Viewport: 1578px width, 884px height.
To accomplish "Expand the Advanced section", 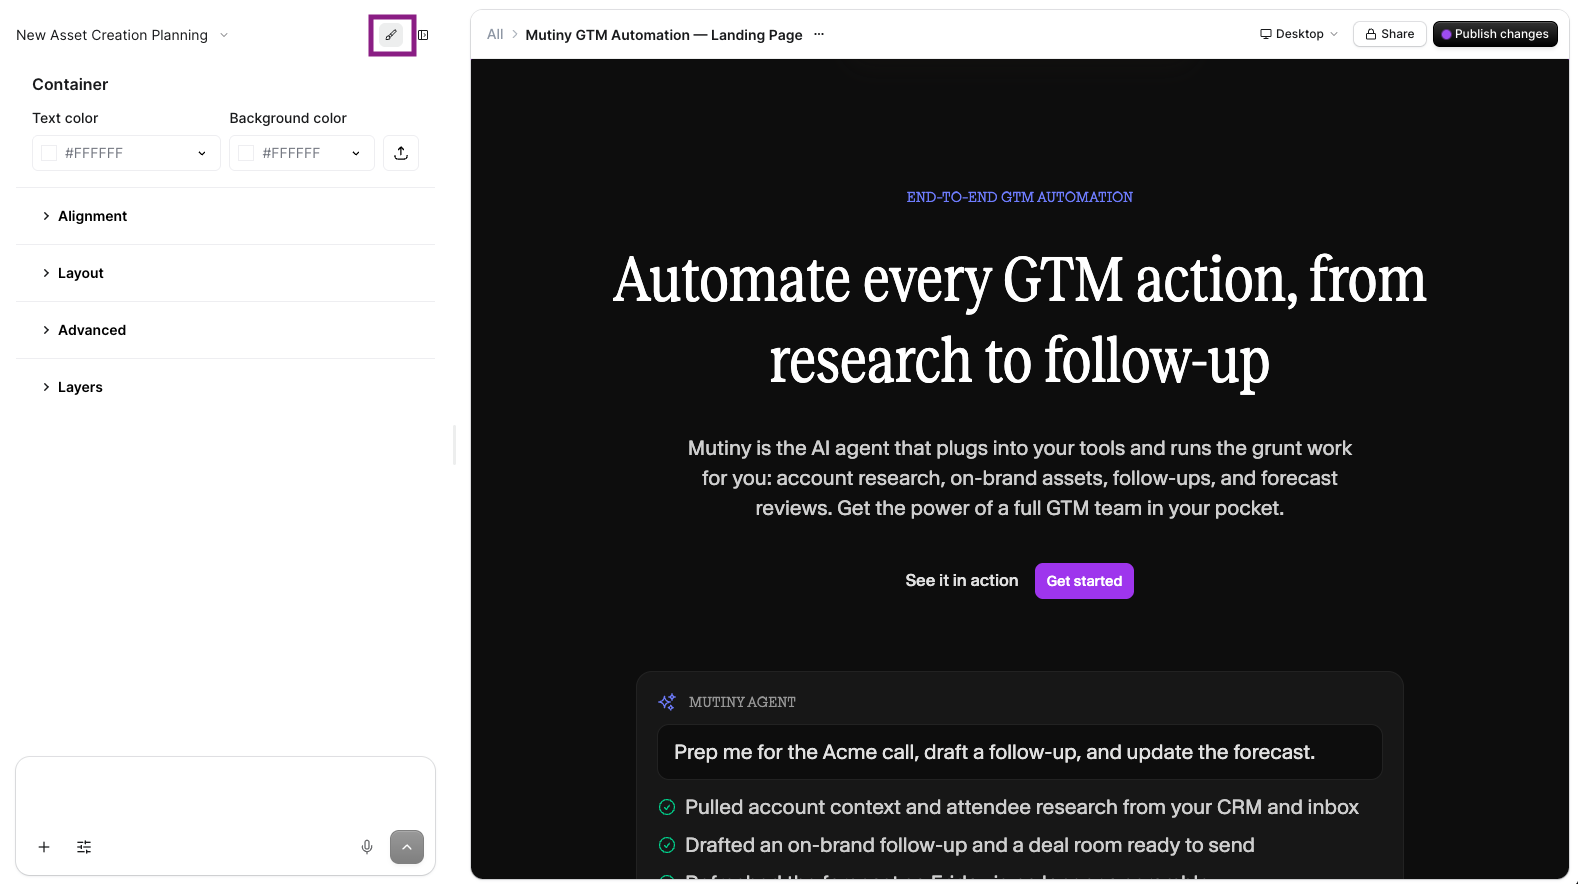I will (x=225, y=330).
